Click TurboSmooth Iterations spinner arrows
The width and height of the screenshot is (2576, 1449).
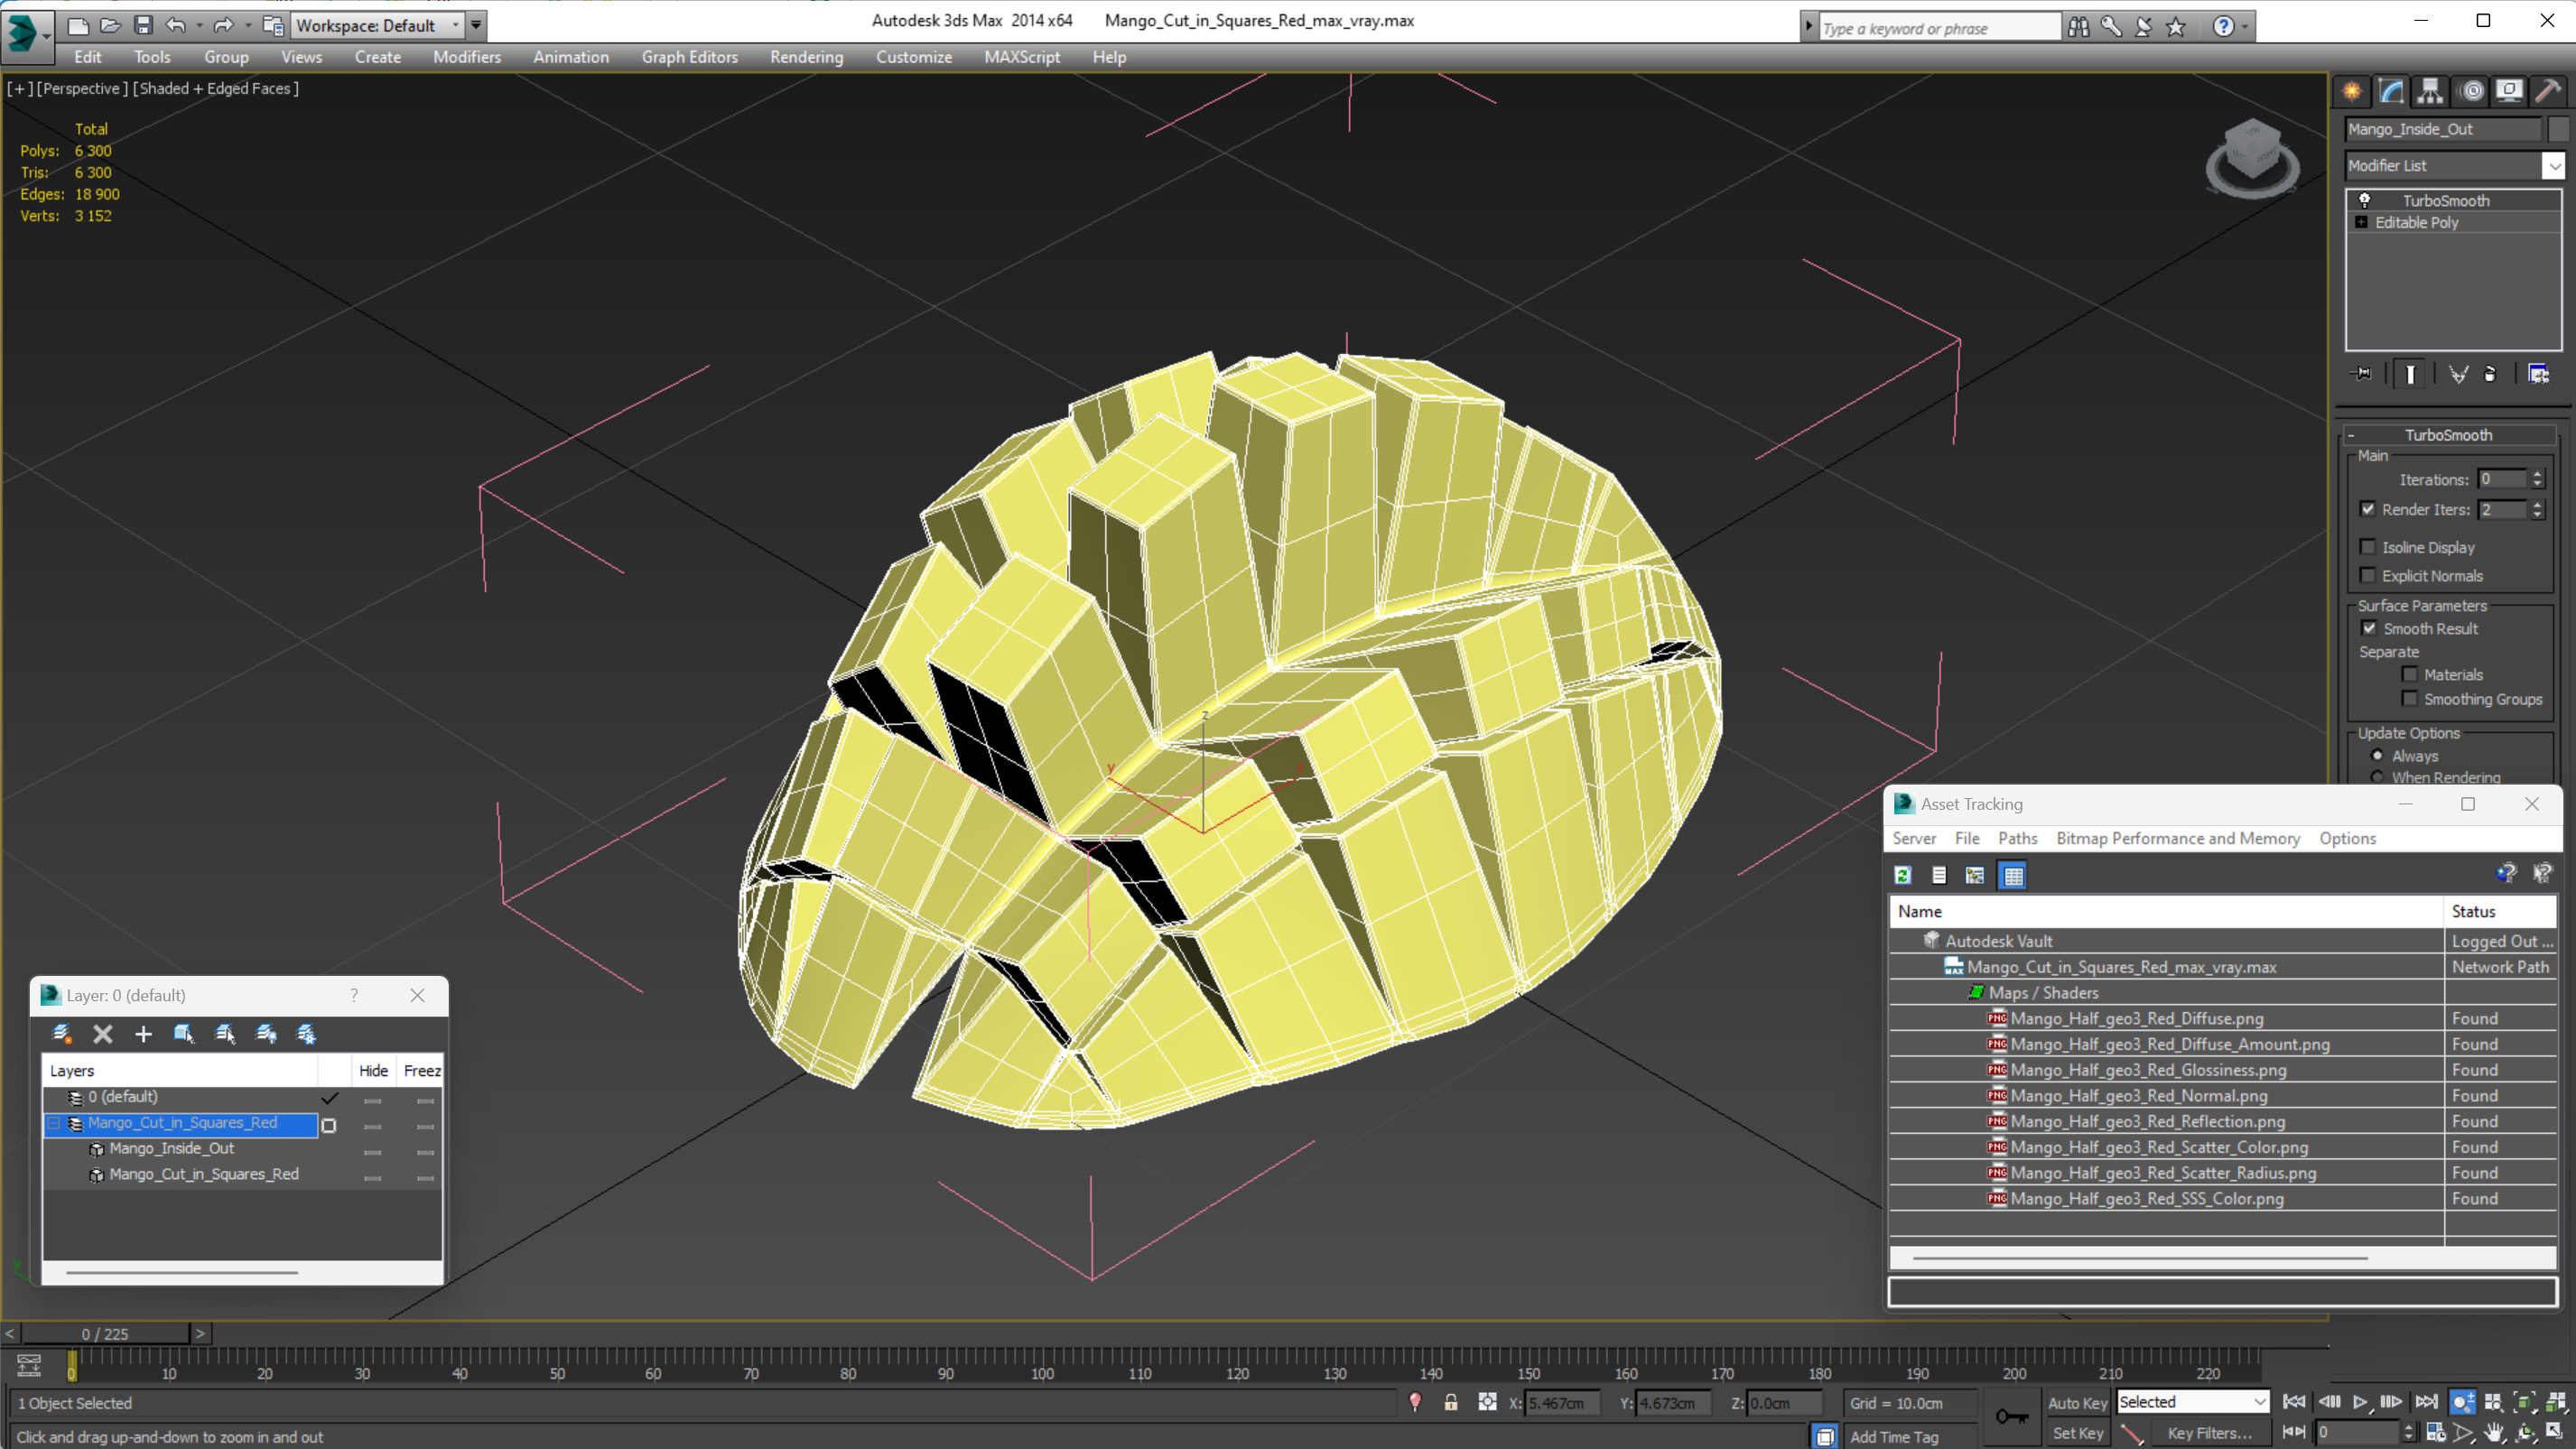tap(2536, 479)
